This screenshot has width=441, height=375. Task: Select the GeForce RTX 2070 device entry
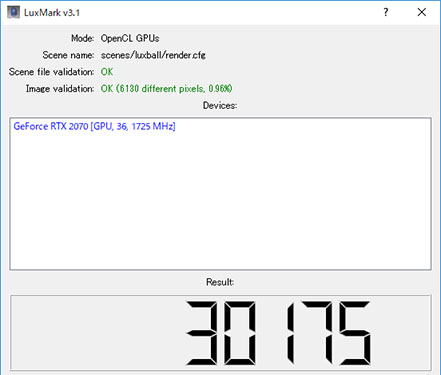click(x=94, y=126)
